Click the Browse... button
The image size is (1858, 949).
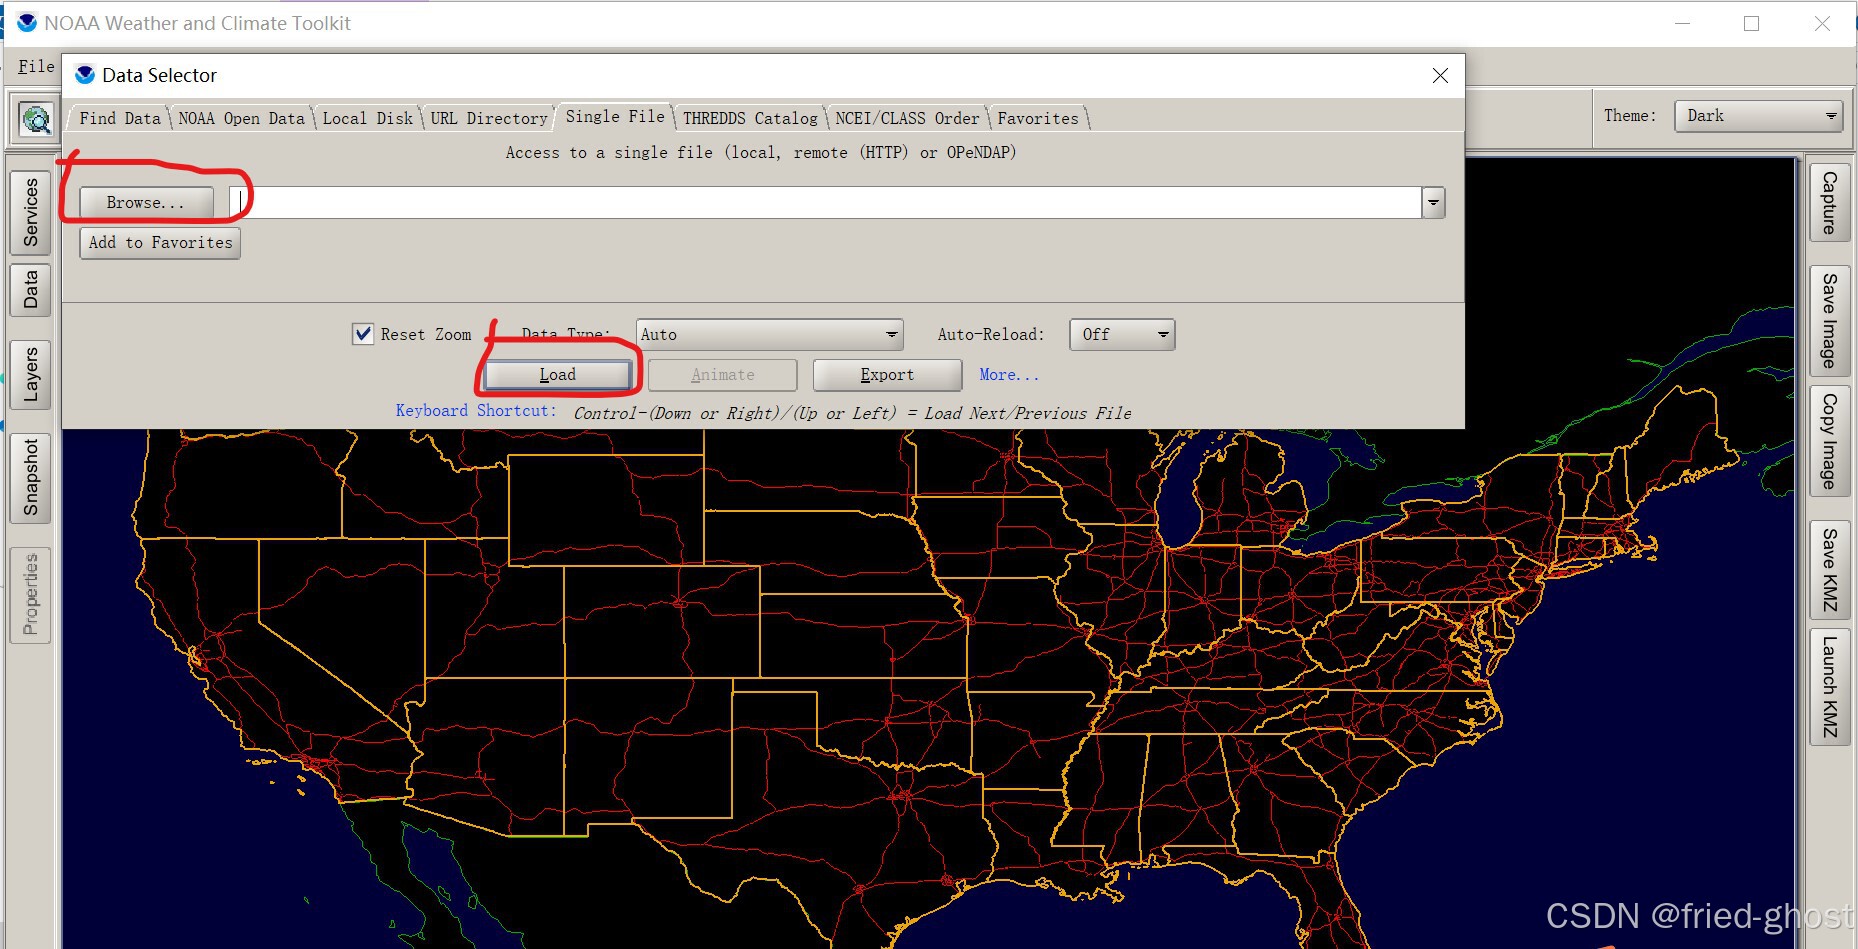pos(146,202)
